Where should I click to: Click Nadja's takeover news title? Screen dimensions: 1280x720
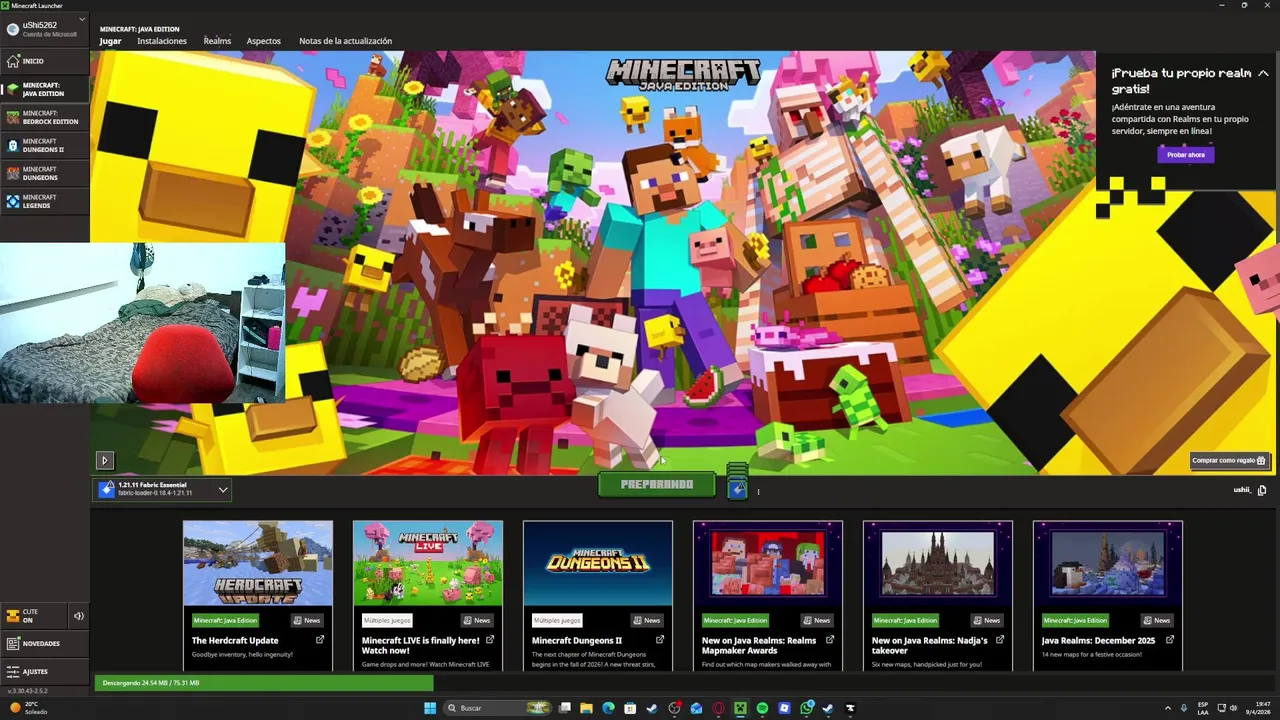930,645
